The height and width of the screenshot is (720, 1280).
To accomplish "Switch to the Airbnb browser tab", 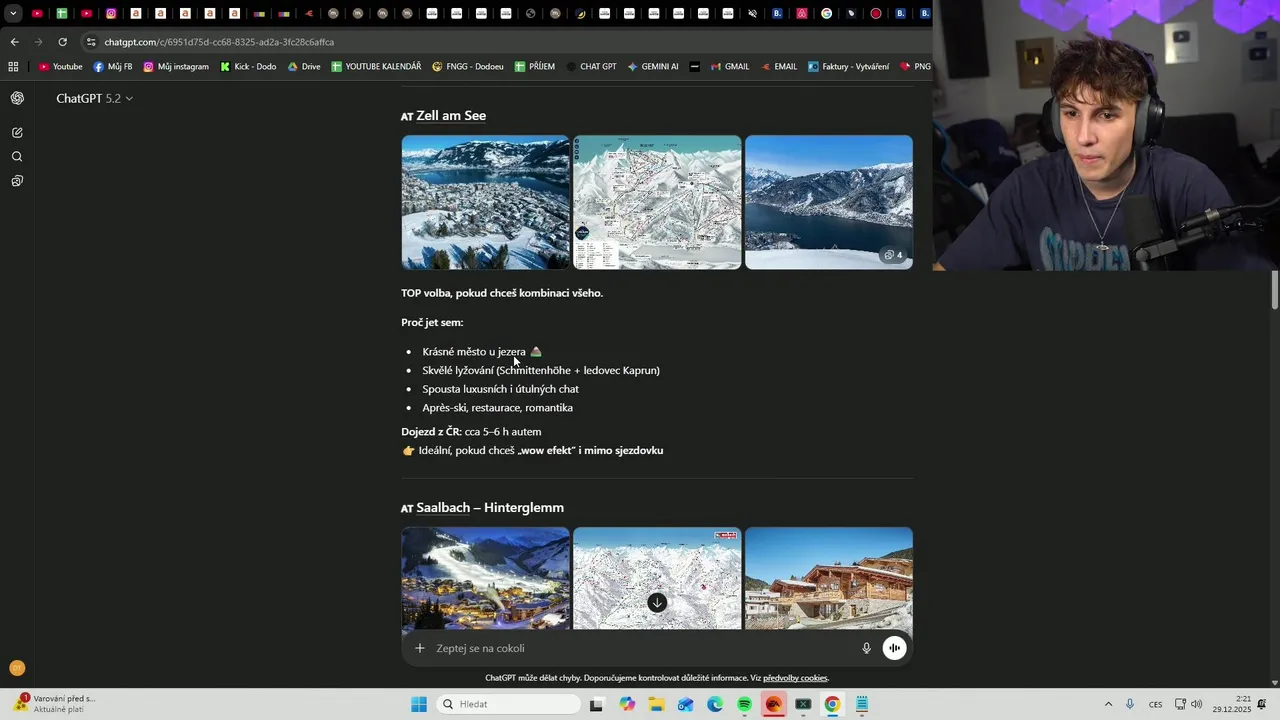I will pos(802,13).
